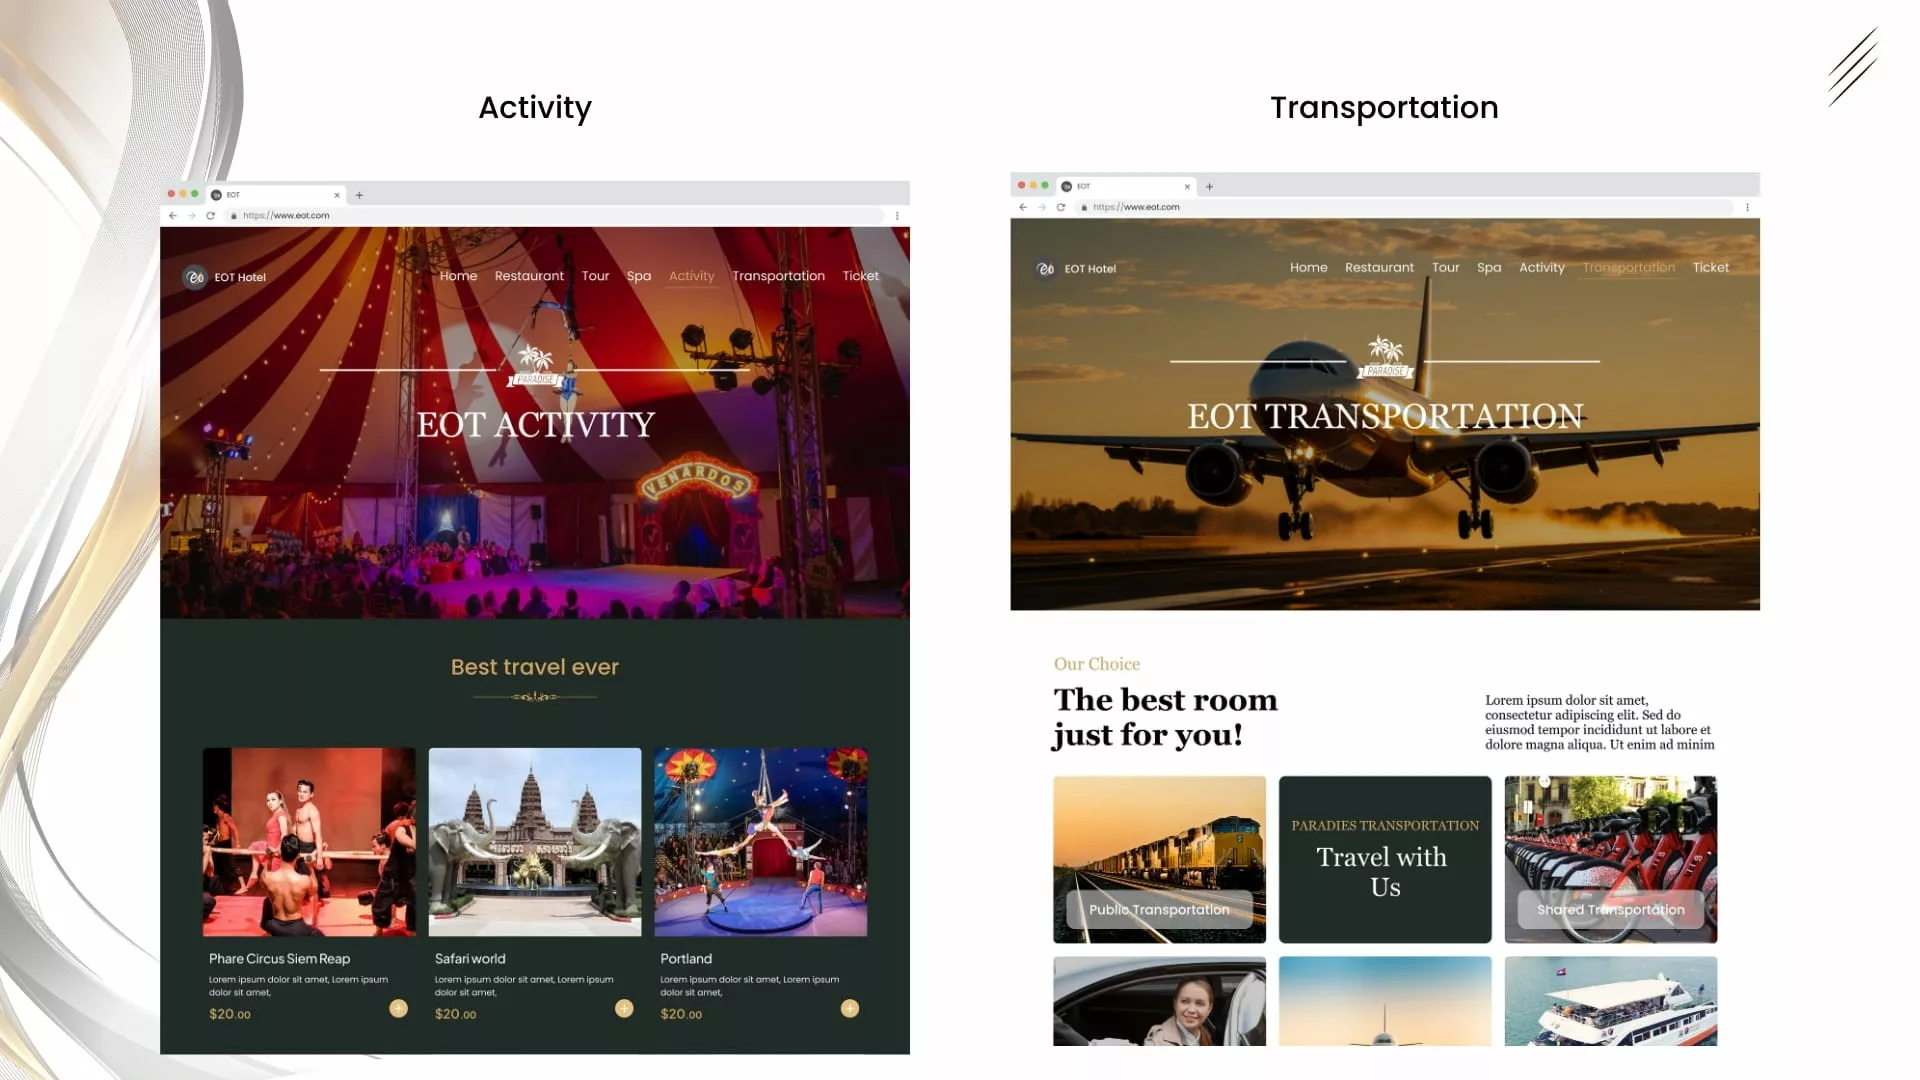The image size is (1920, 1080).
Task: Close the EOT tab in Activity browser
Action: coord(337,195)
